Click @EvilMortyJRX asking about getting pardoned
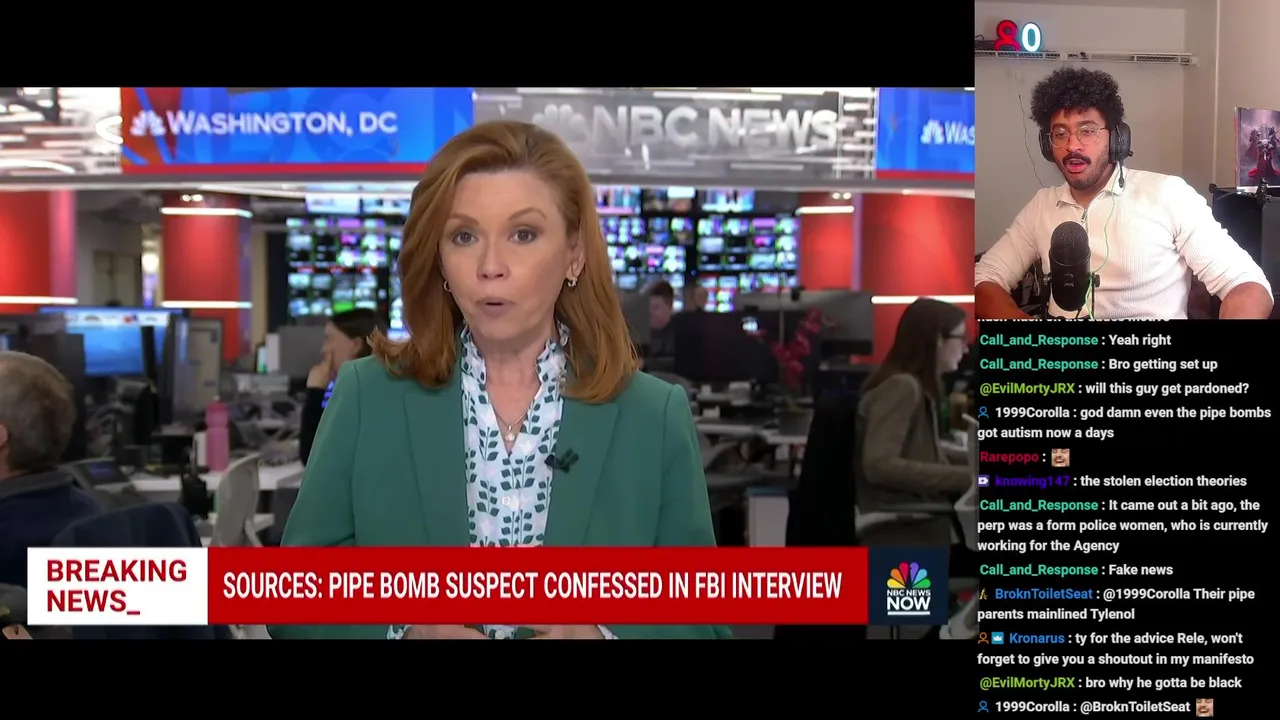This screenshot has width=1280, height=720. pyautogui.click(x=1027, y=388)
